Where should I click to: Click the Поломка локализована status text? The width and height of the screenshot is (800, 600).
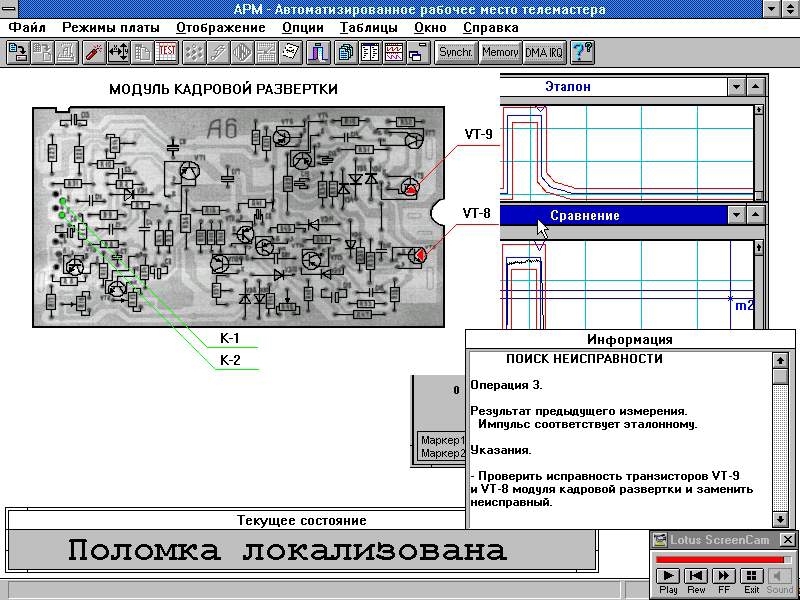point(287,550)
